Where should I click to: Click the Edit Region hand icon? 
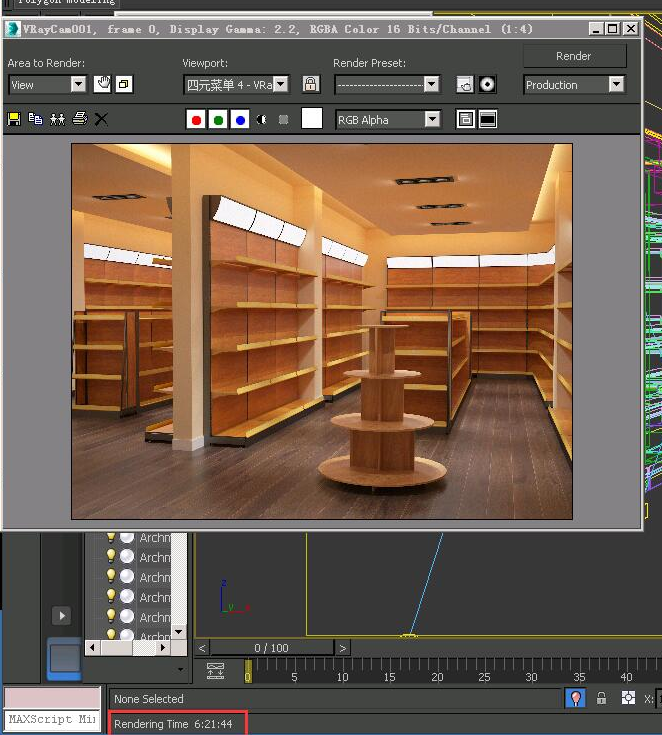click(x=102, y=84)
